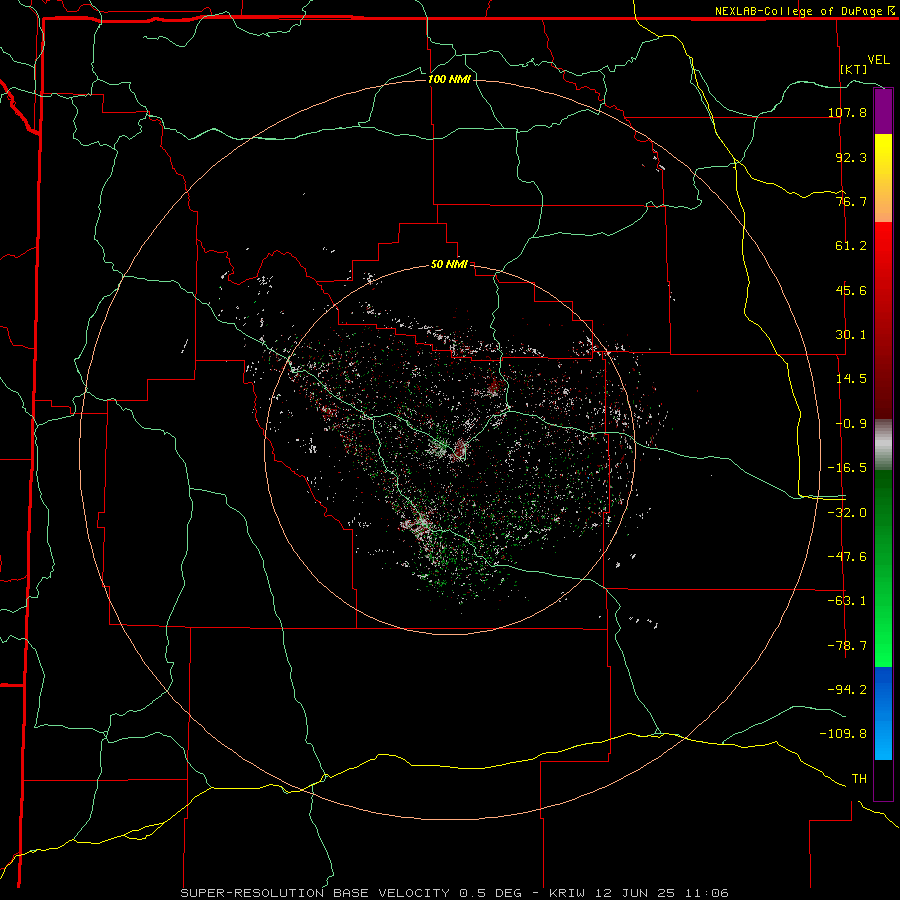Screen dimensions: 900x900
Task: Click the 100 NMI range ring label
Action: pyautogui.click(x=449, y=79)
